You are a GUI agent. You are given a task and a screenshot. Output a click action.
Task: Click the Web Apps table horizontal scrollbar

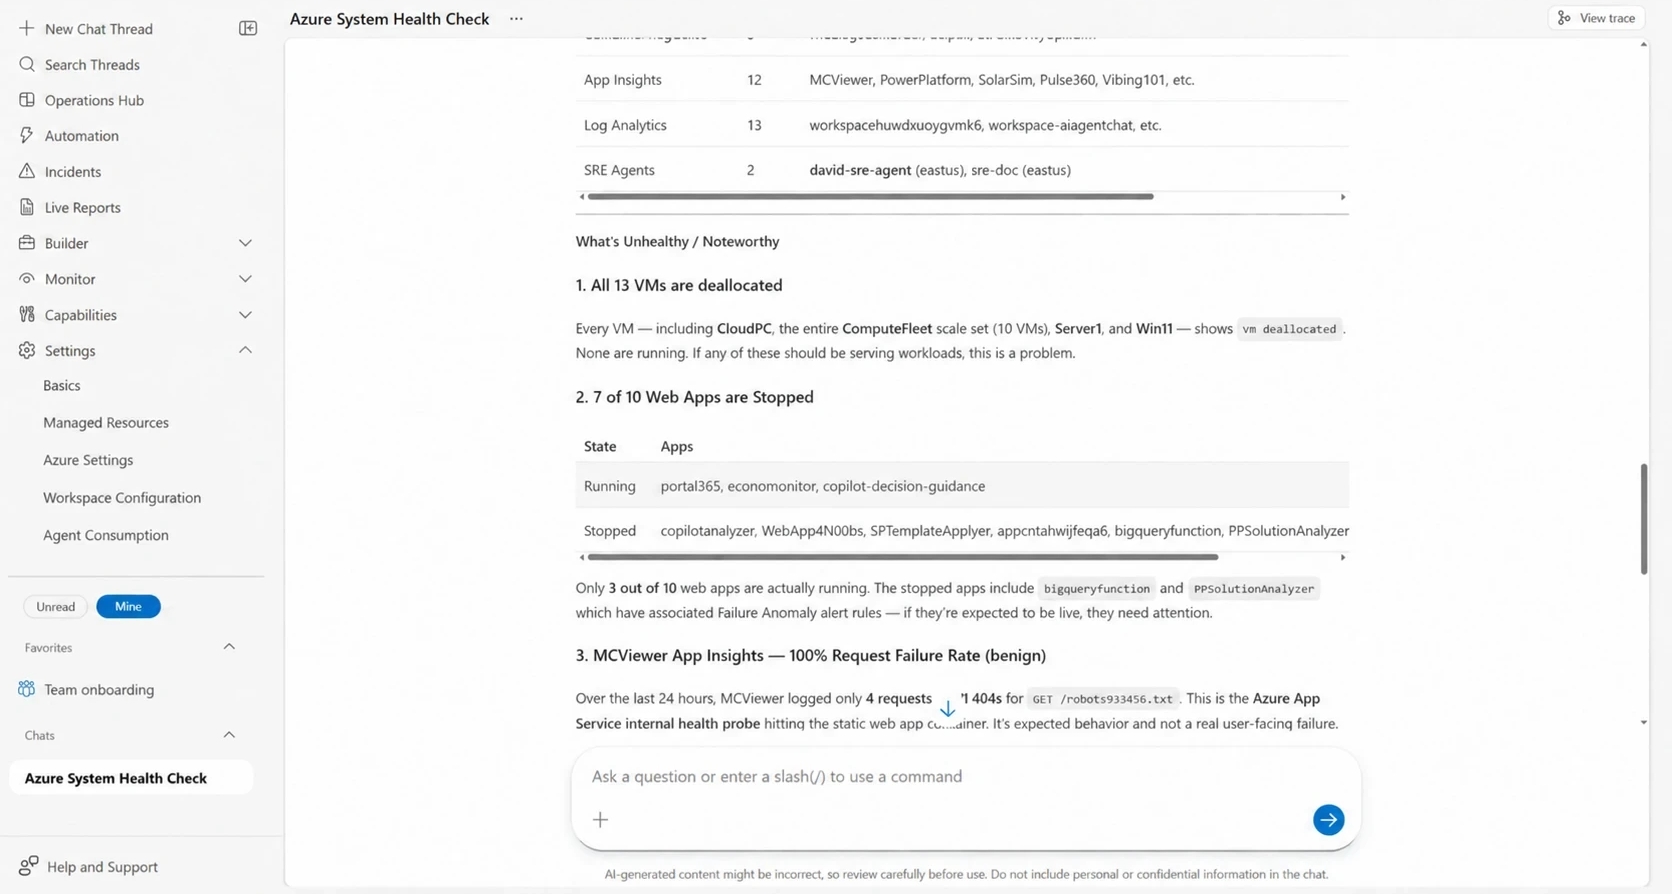[x=903, y=557]
